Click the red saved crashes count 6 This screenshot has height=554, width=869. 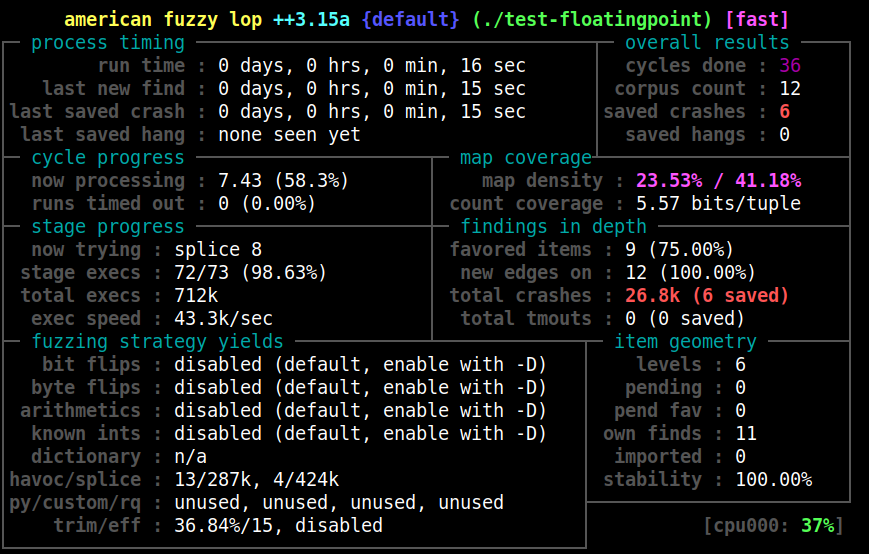click(785, 112)
